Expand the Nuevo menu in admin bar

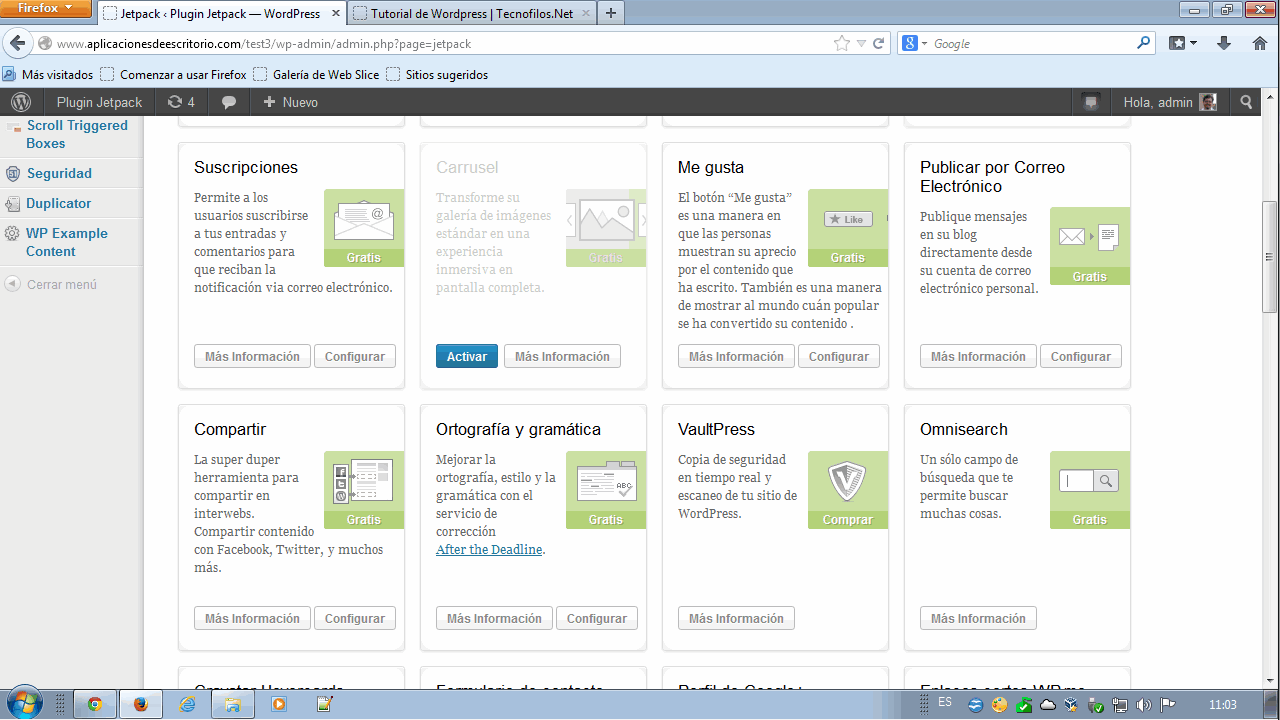(x=290, y=102)
